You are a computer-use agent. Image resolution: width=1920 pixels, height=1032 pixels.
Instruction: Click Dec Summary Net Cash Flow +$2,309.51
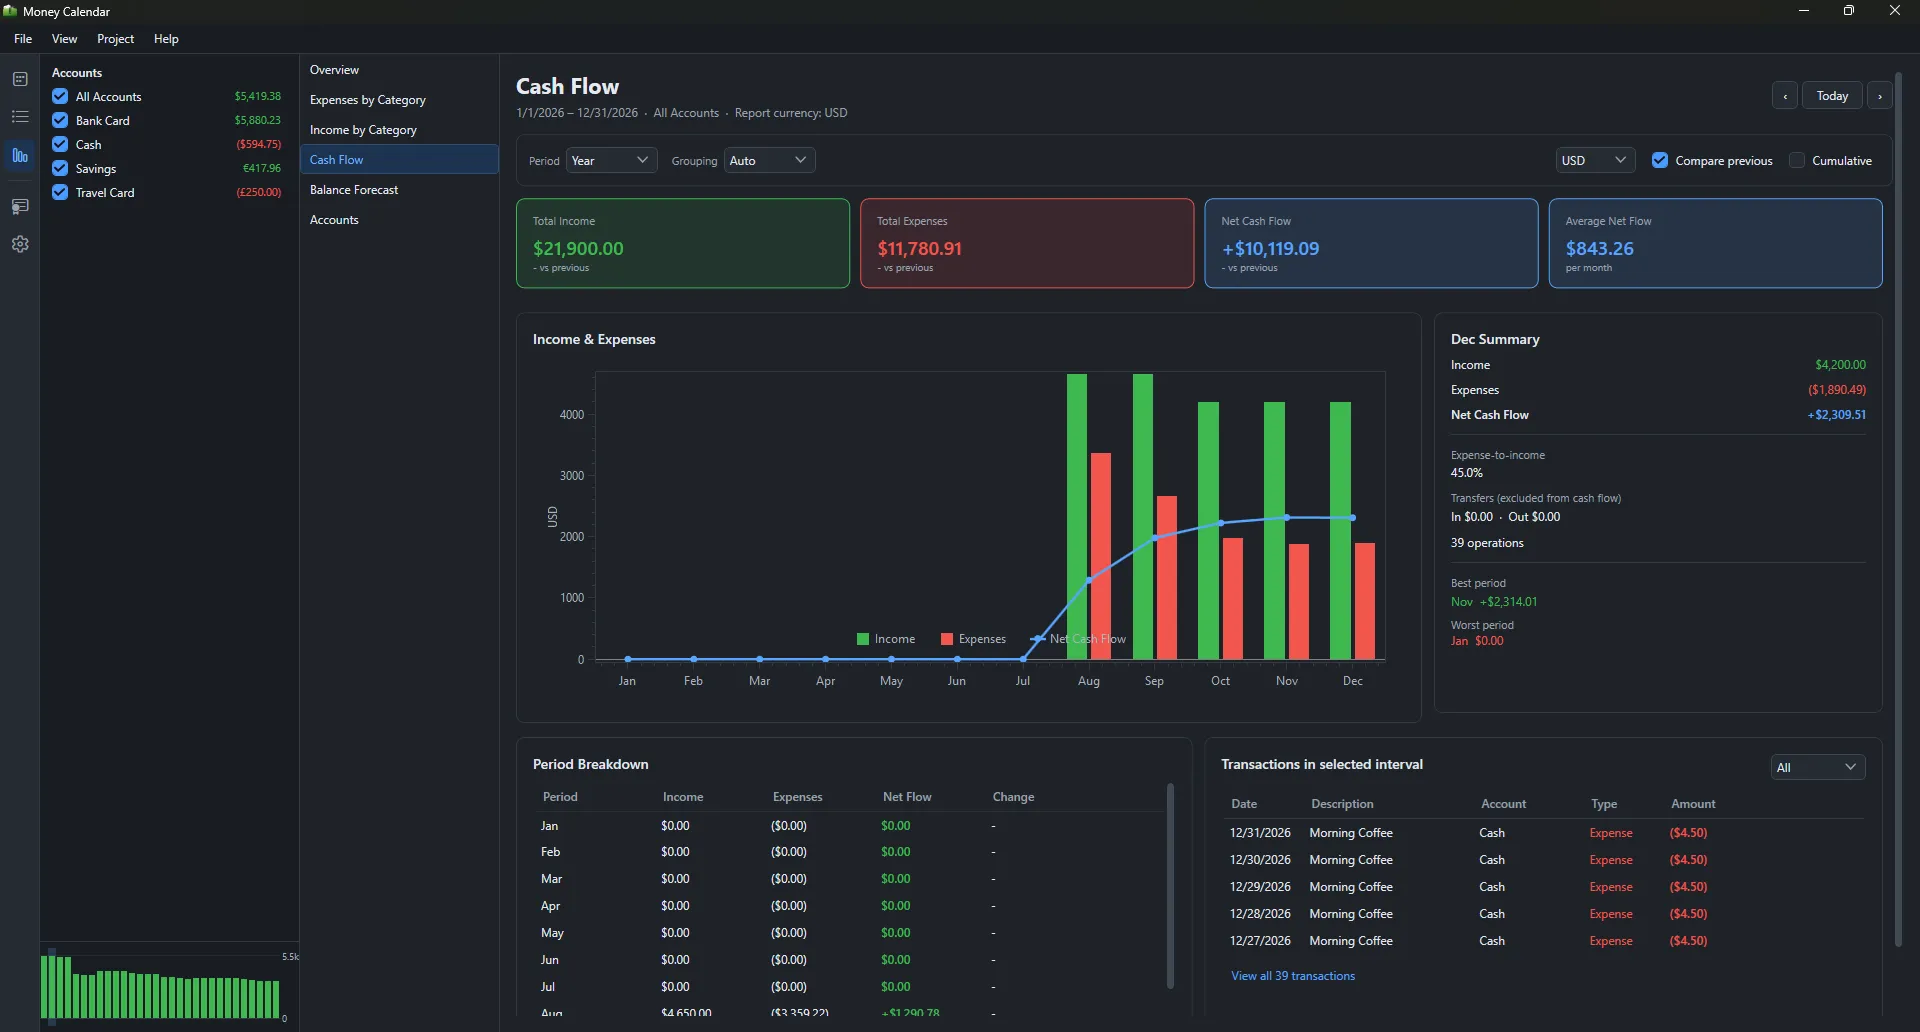(x=1836, y=415)
